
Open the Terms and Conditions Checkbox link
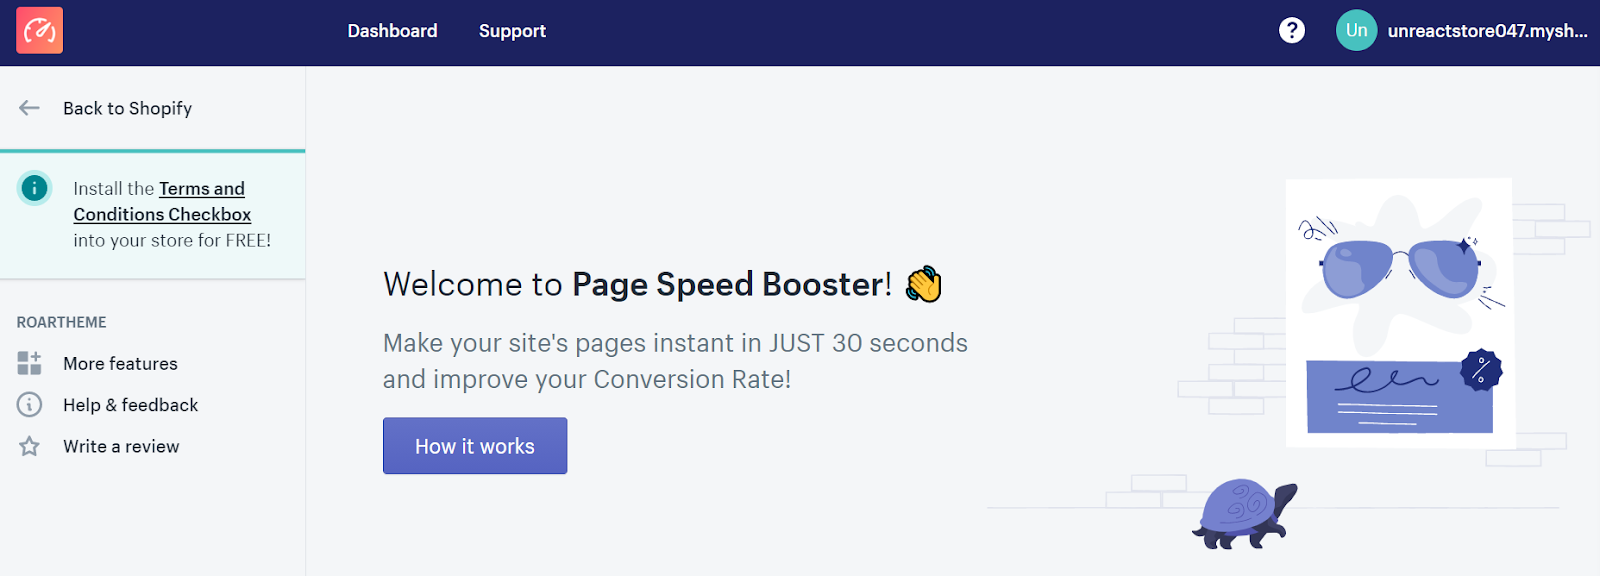pos(162,201)
